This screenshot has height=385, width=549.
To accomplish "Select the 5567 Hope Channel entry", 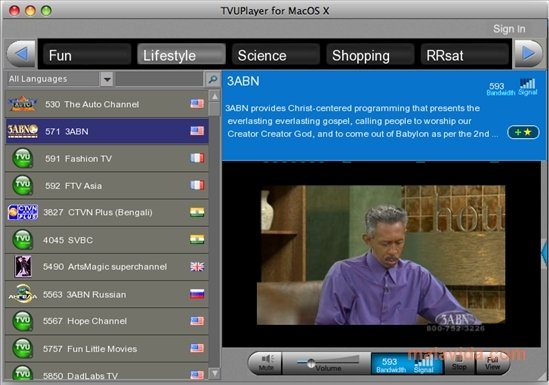I will click(107, 321).
